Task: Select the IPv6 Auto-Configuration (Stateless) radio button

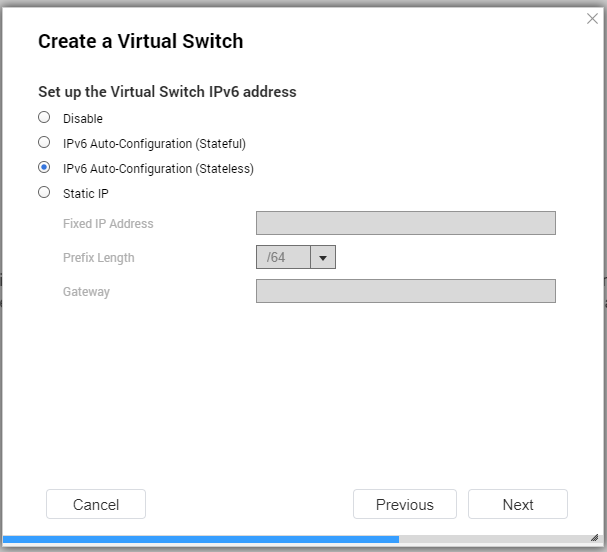Action: tap(44, 168)
